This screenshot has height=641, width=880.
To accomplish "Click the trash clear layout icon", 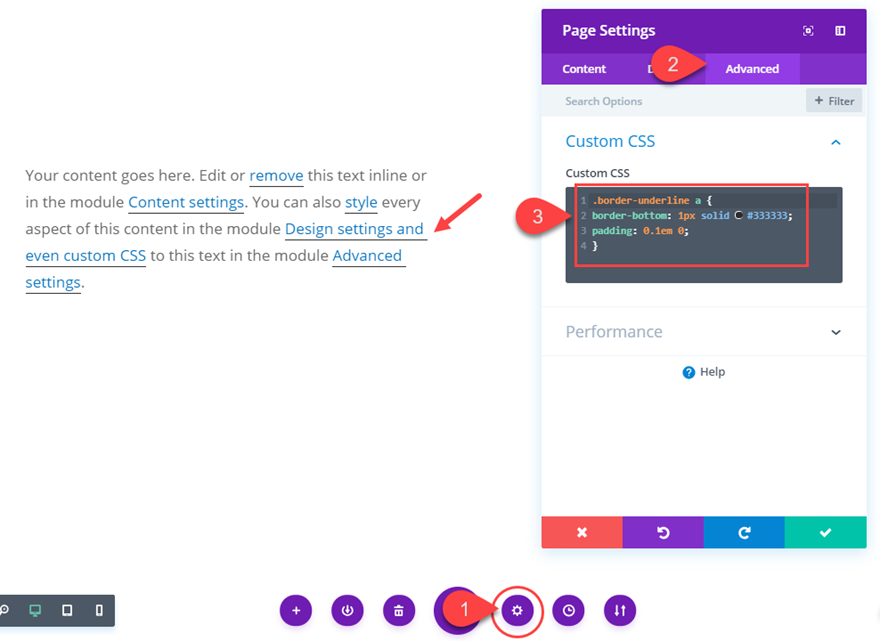I will pyautogui.click(x=399, y=611).
